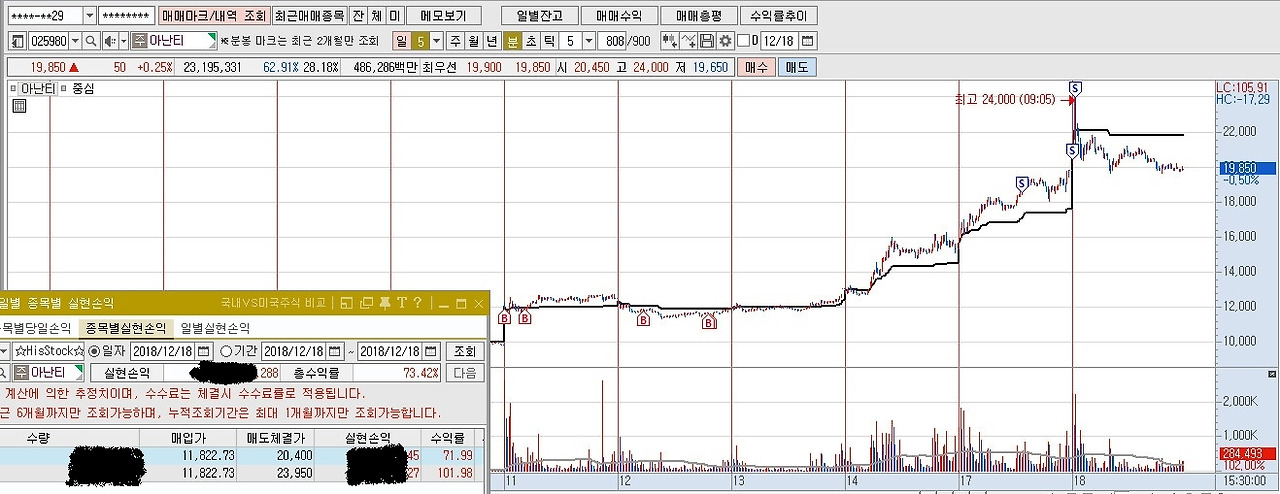Toggle the 틱 tick chart period button

pos(549,41)
